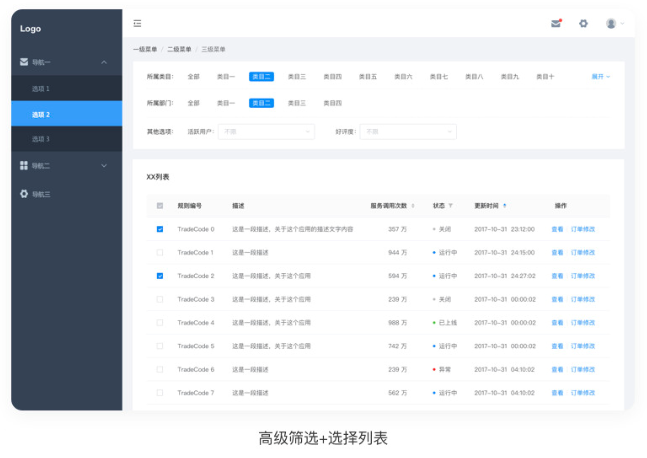Screen dimensions: 647x458
Task: Select 全部 in the 所属类目 filter
Action: (194, 76)
